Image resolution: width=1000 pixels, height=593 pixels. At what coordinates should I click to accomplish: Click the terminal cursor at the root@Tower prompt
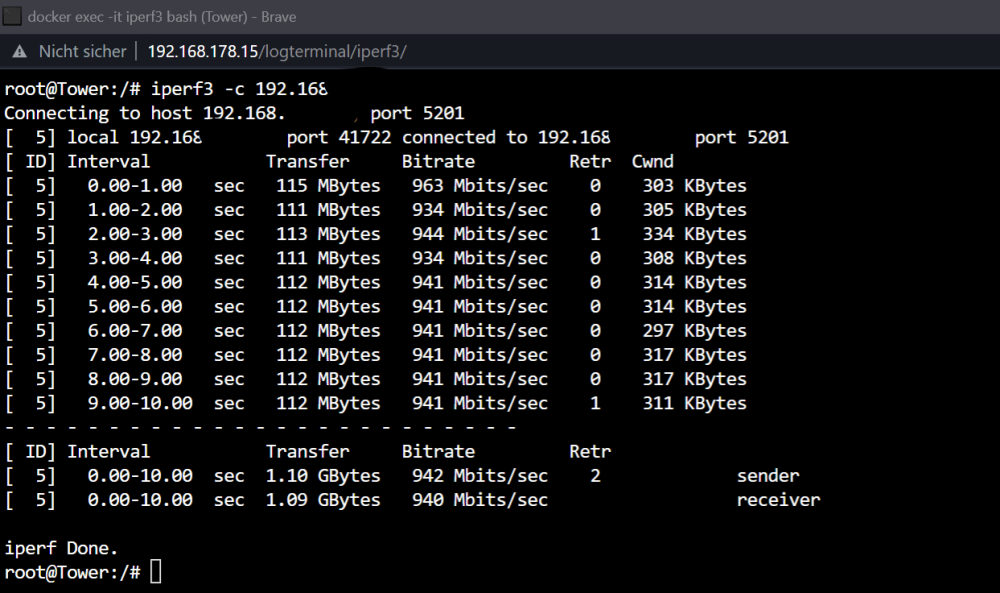point(156,571)
